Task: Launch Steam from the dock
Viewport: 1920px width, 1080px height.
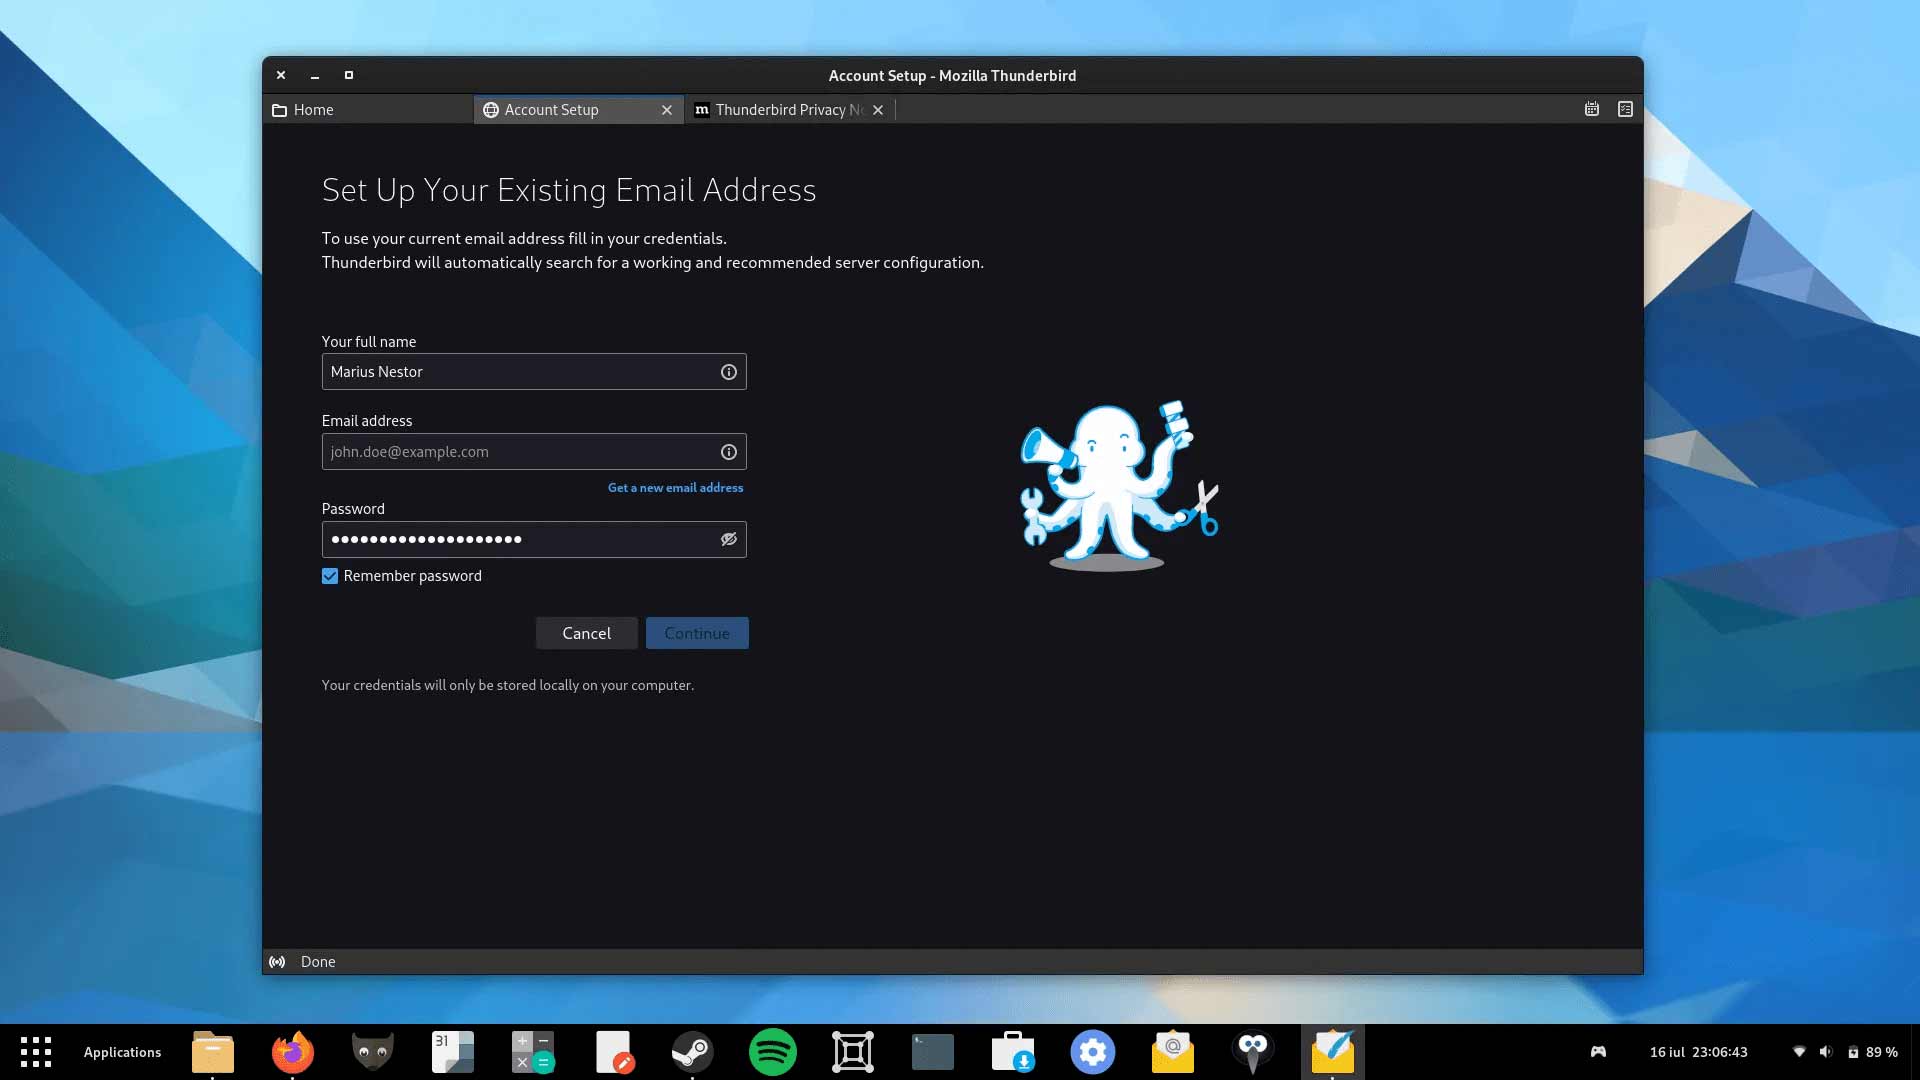Action: point(693,1052)
